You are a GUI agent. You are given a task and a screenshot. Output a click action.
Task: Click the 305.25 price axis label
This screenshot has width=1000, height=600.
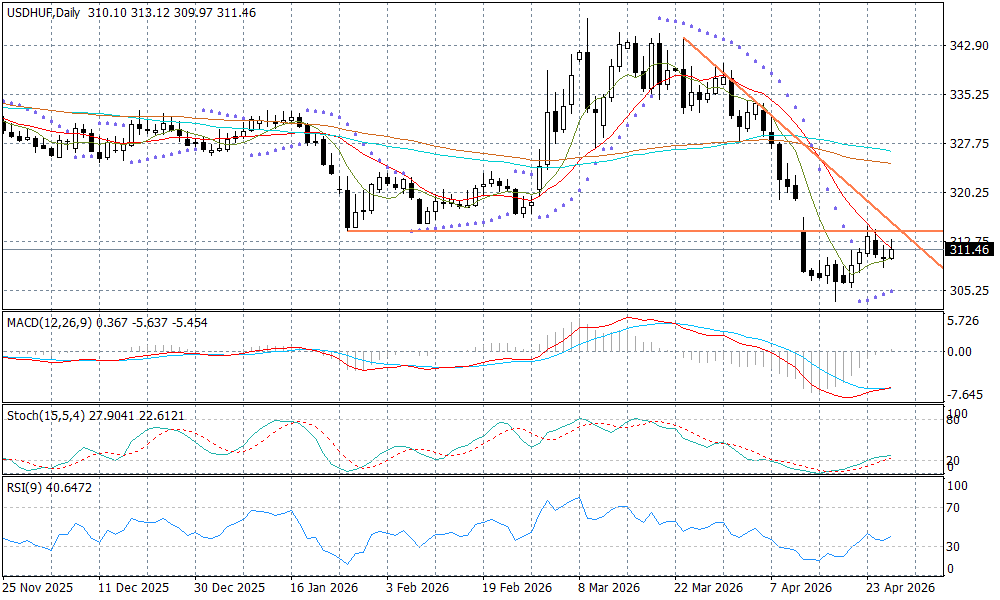point(968,290)
